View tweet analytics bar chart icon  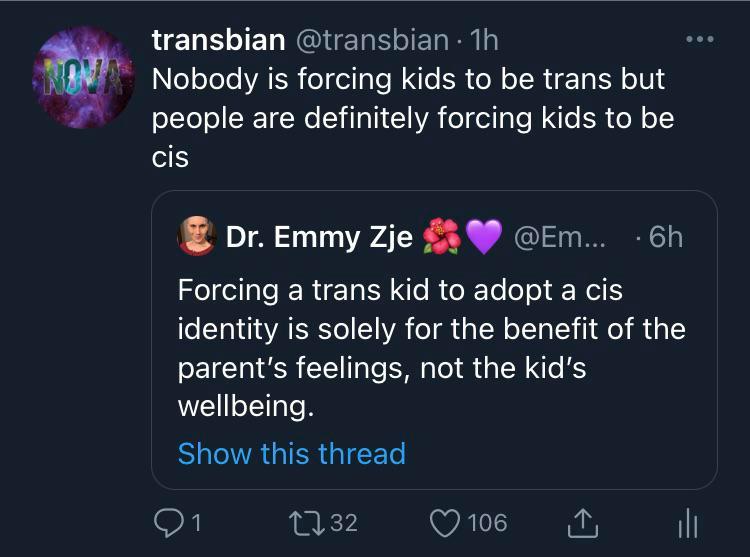pos(686,521)
